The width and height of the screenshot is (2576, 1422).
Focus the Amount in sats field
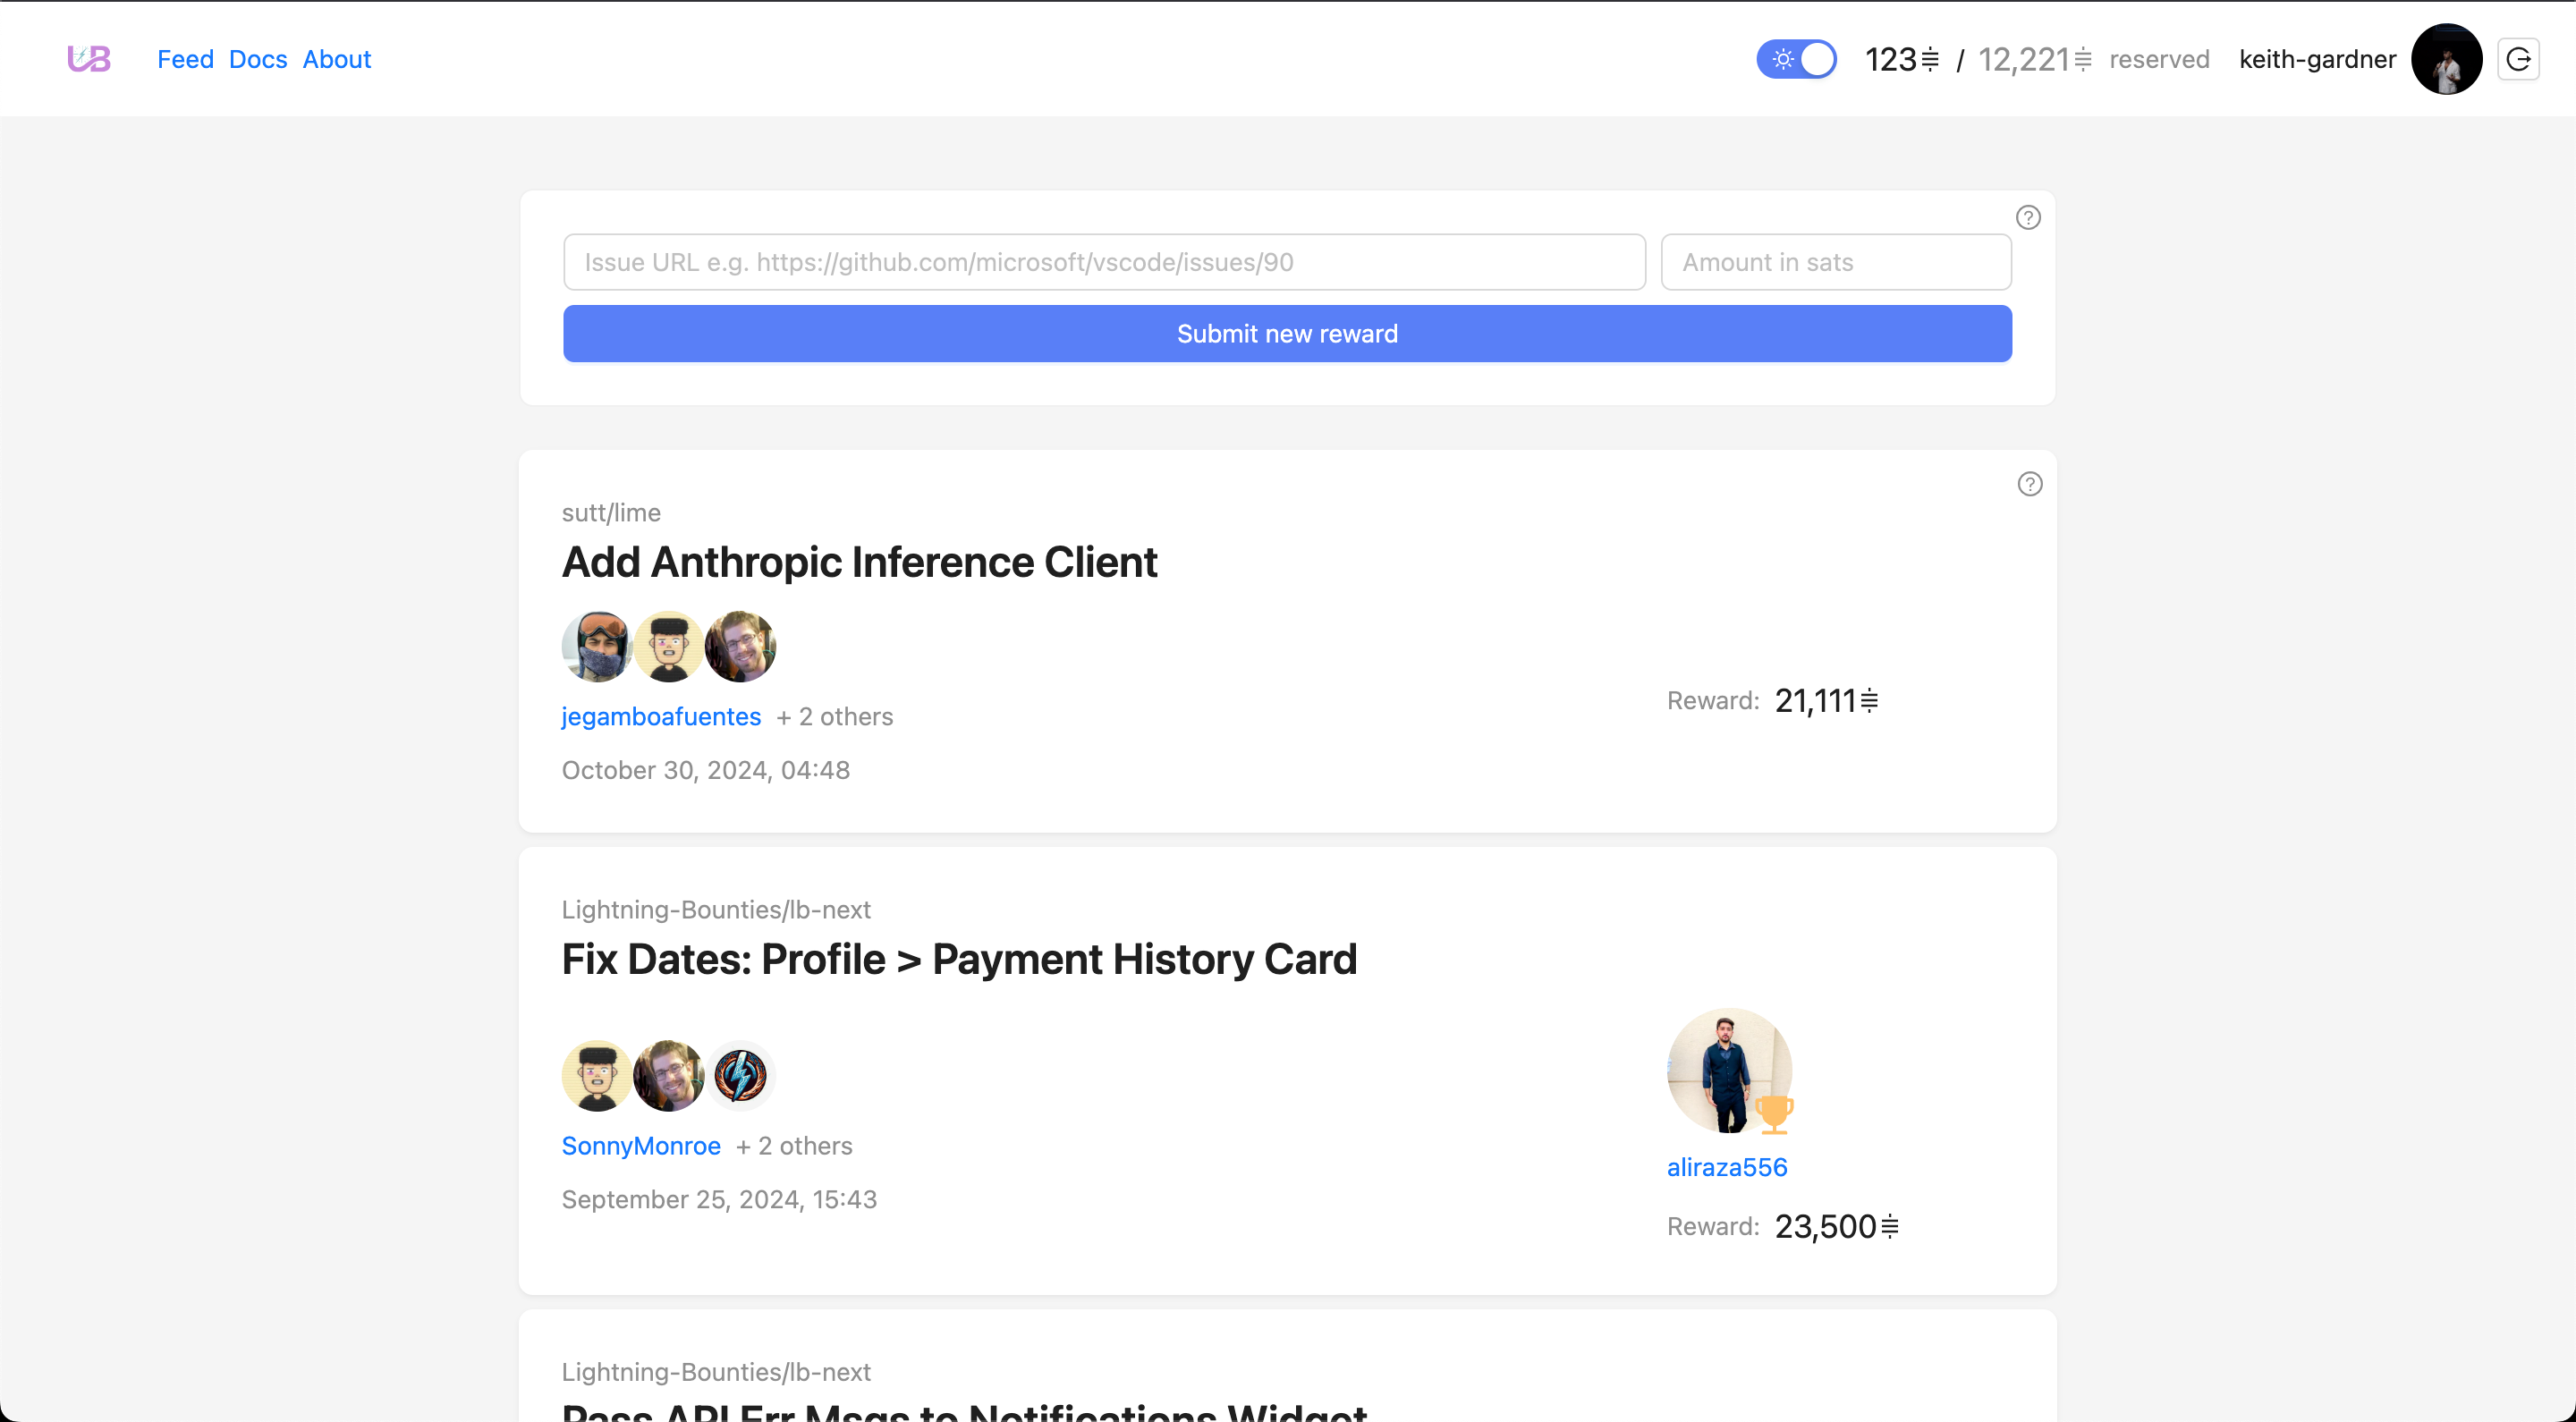click(1835, 262)
